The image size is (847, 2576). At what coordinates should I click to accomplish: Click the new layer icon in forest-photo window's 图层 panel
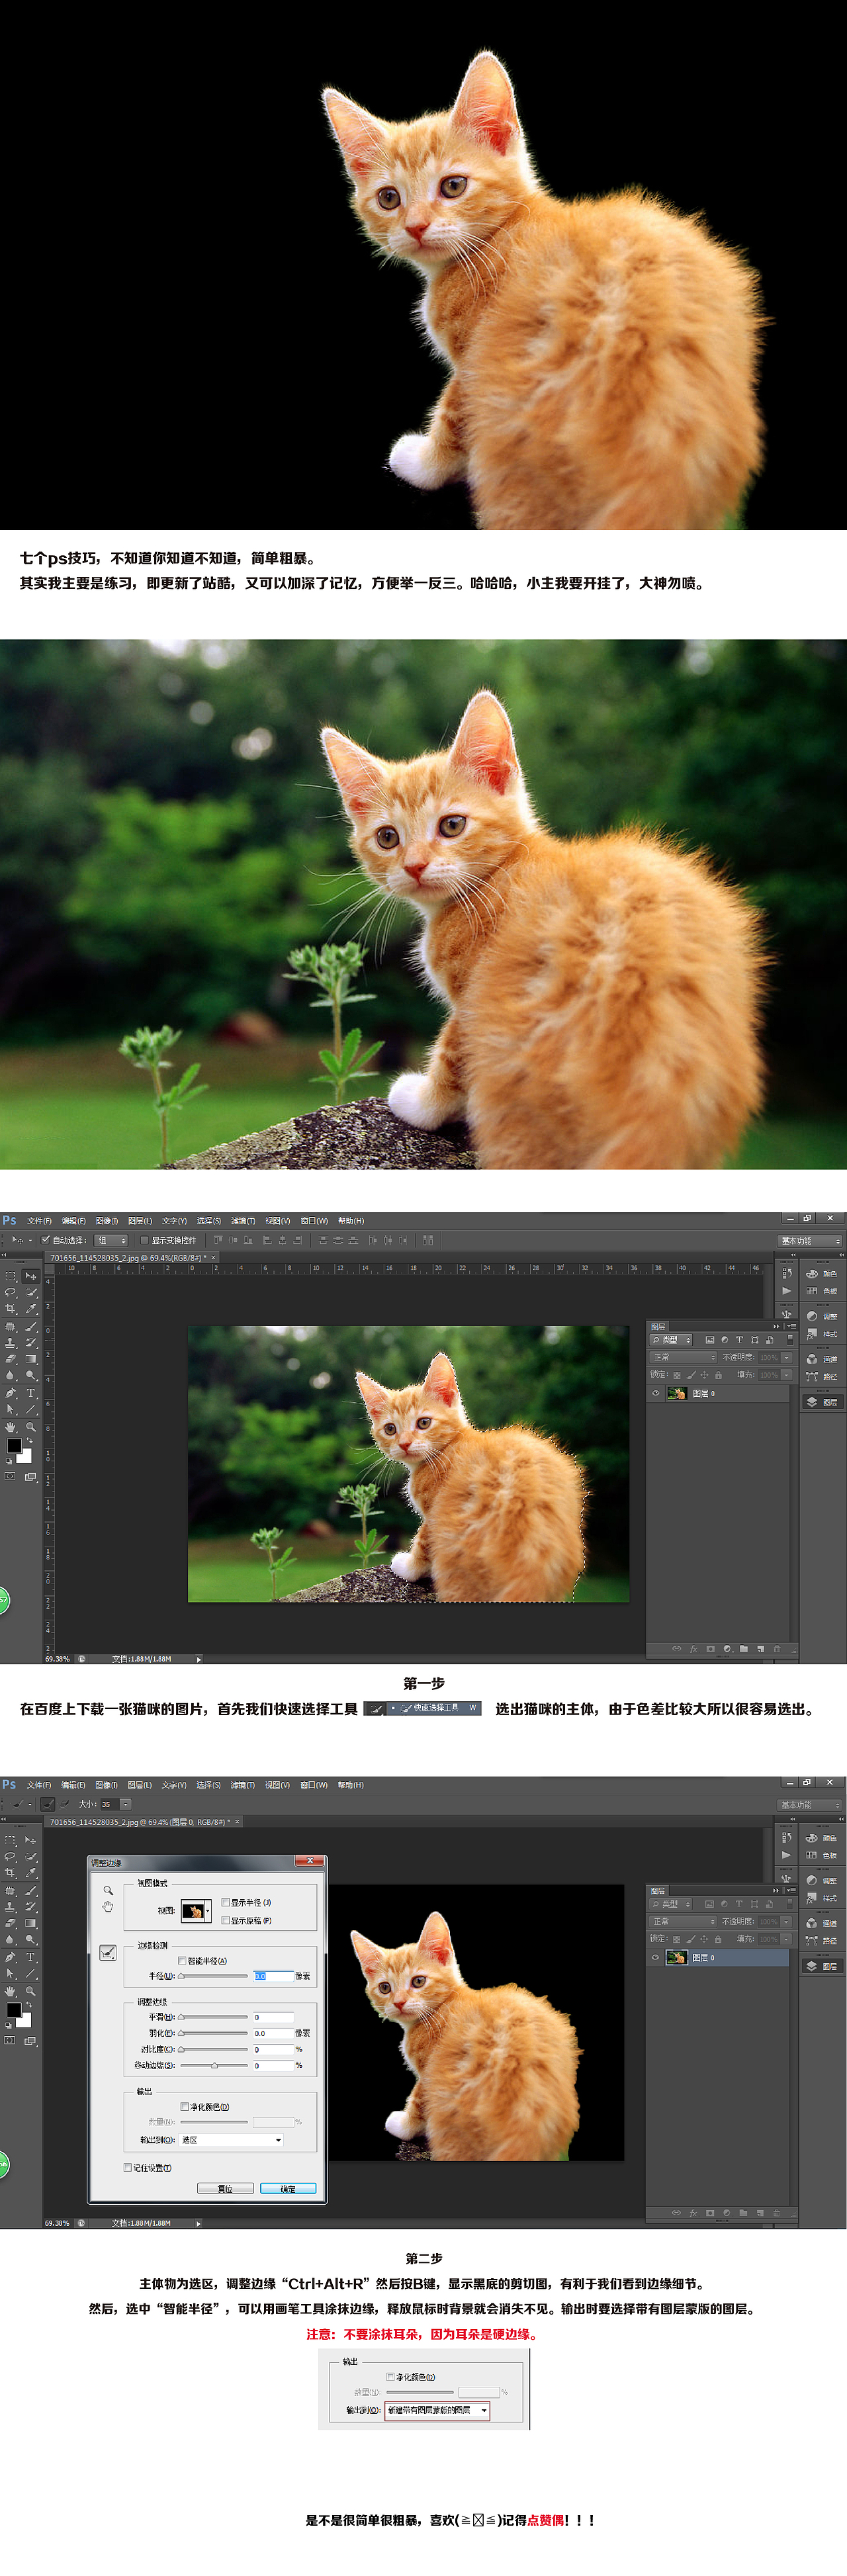coord(760,1649)
